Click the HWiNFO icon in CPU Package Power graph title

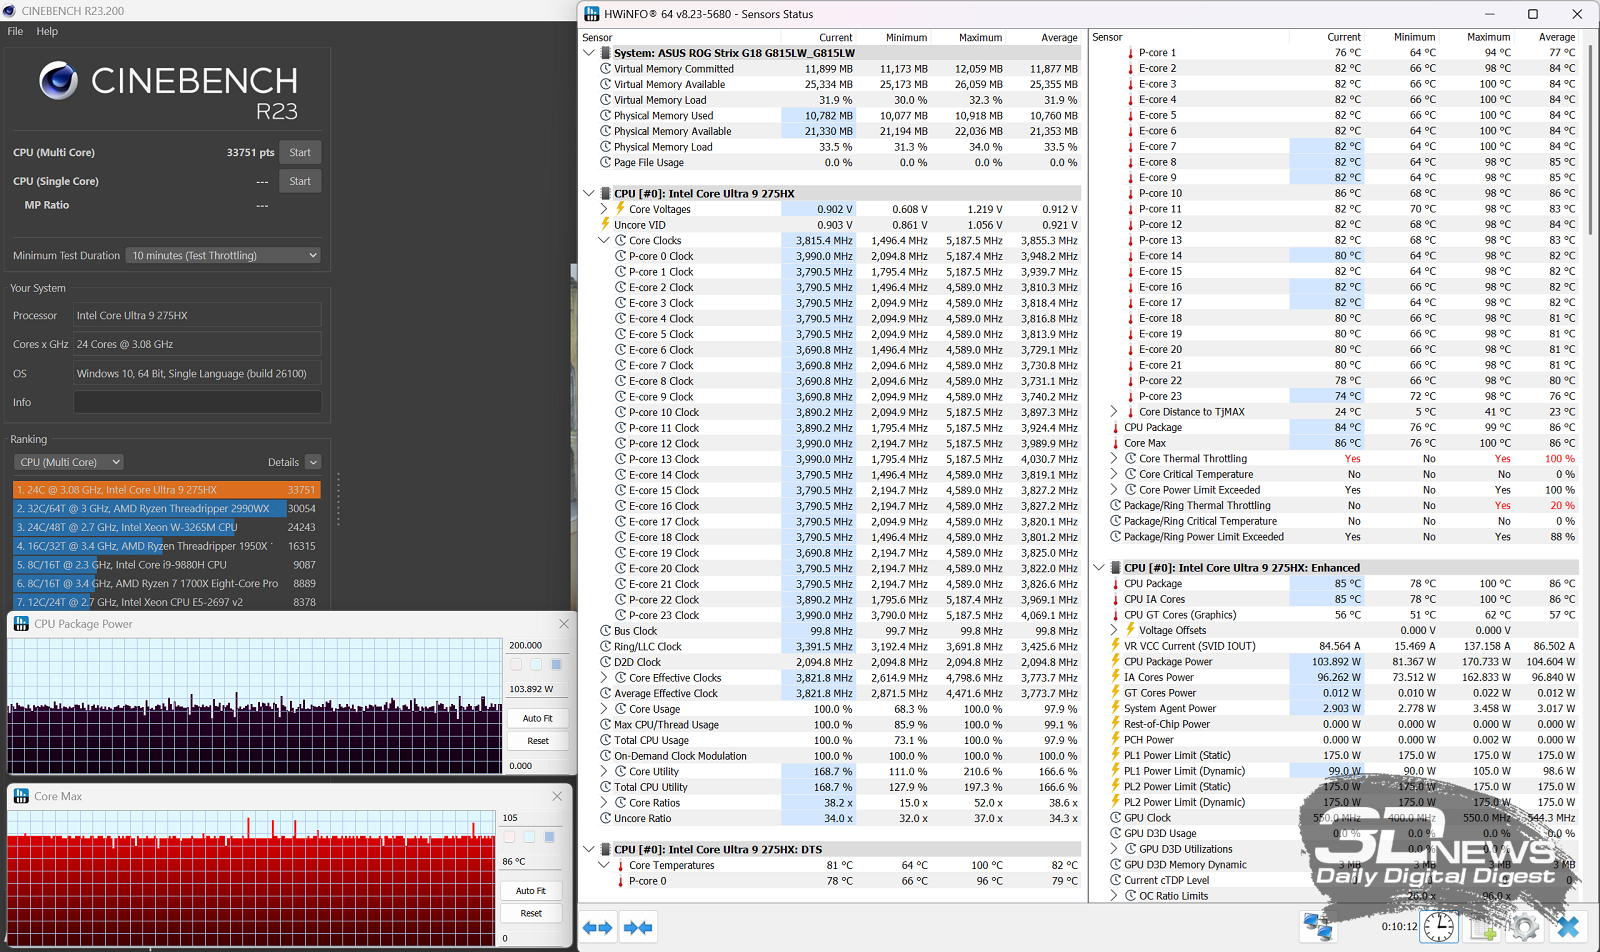(x=21, y=624)
